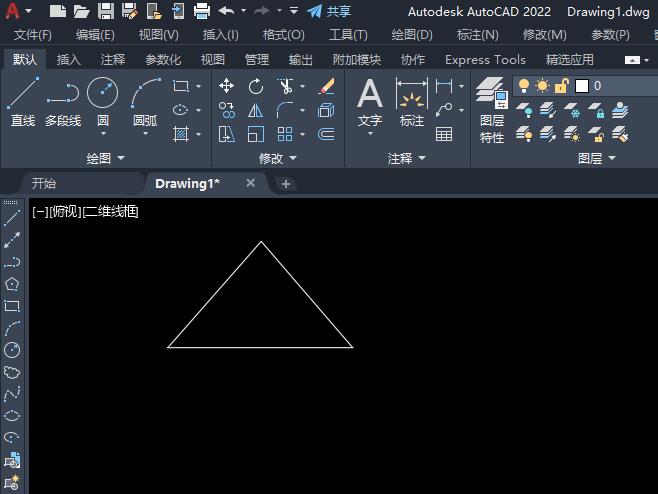
Task: Click the Undo arrow icon
Action: (227, 11)
